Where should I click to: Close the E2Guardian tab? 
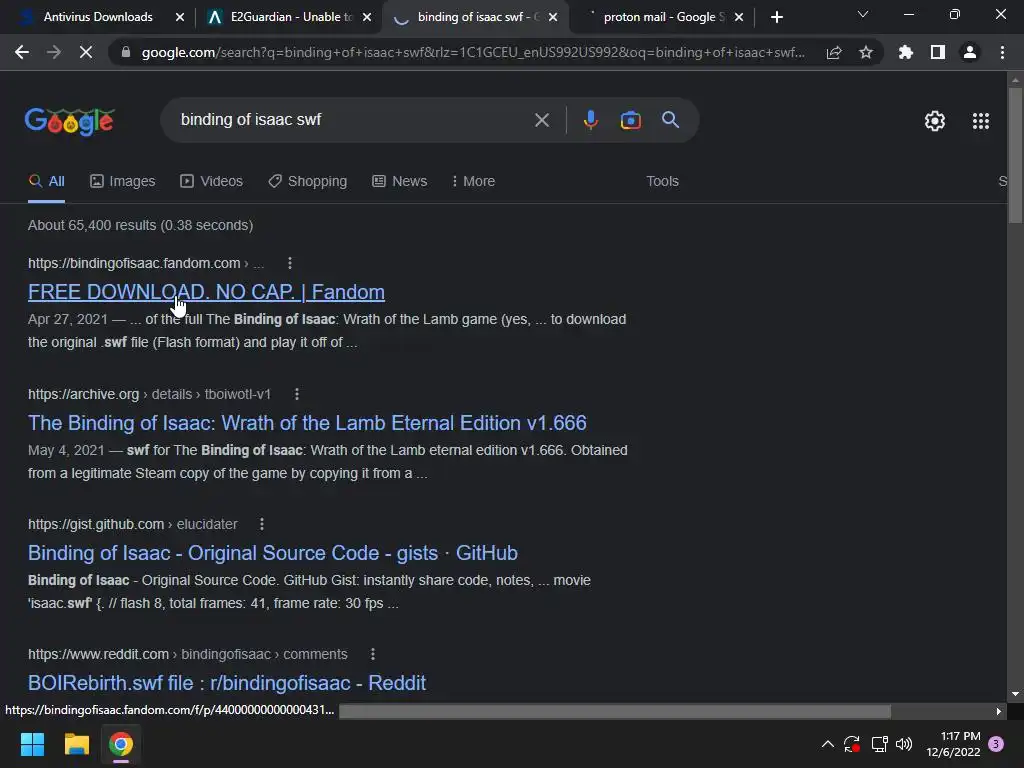click(367, 17)
